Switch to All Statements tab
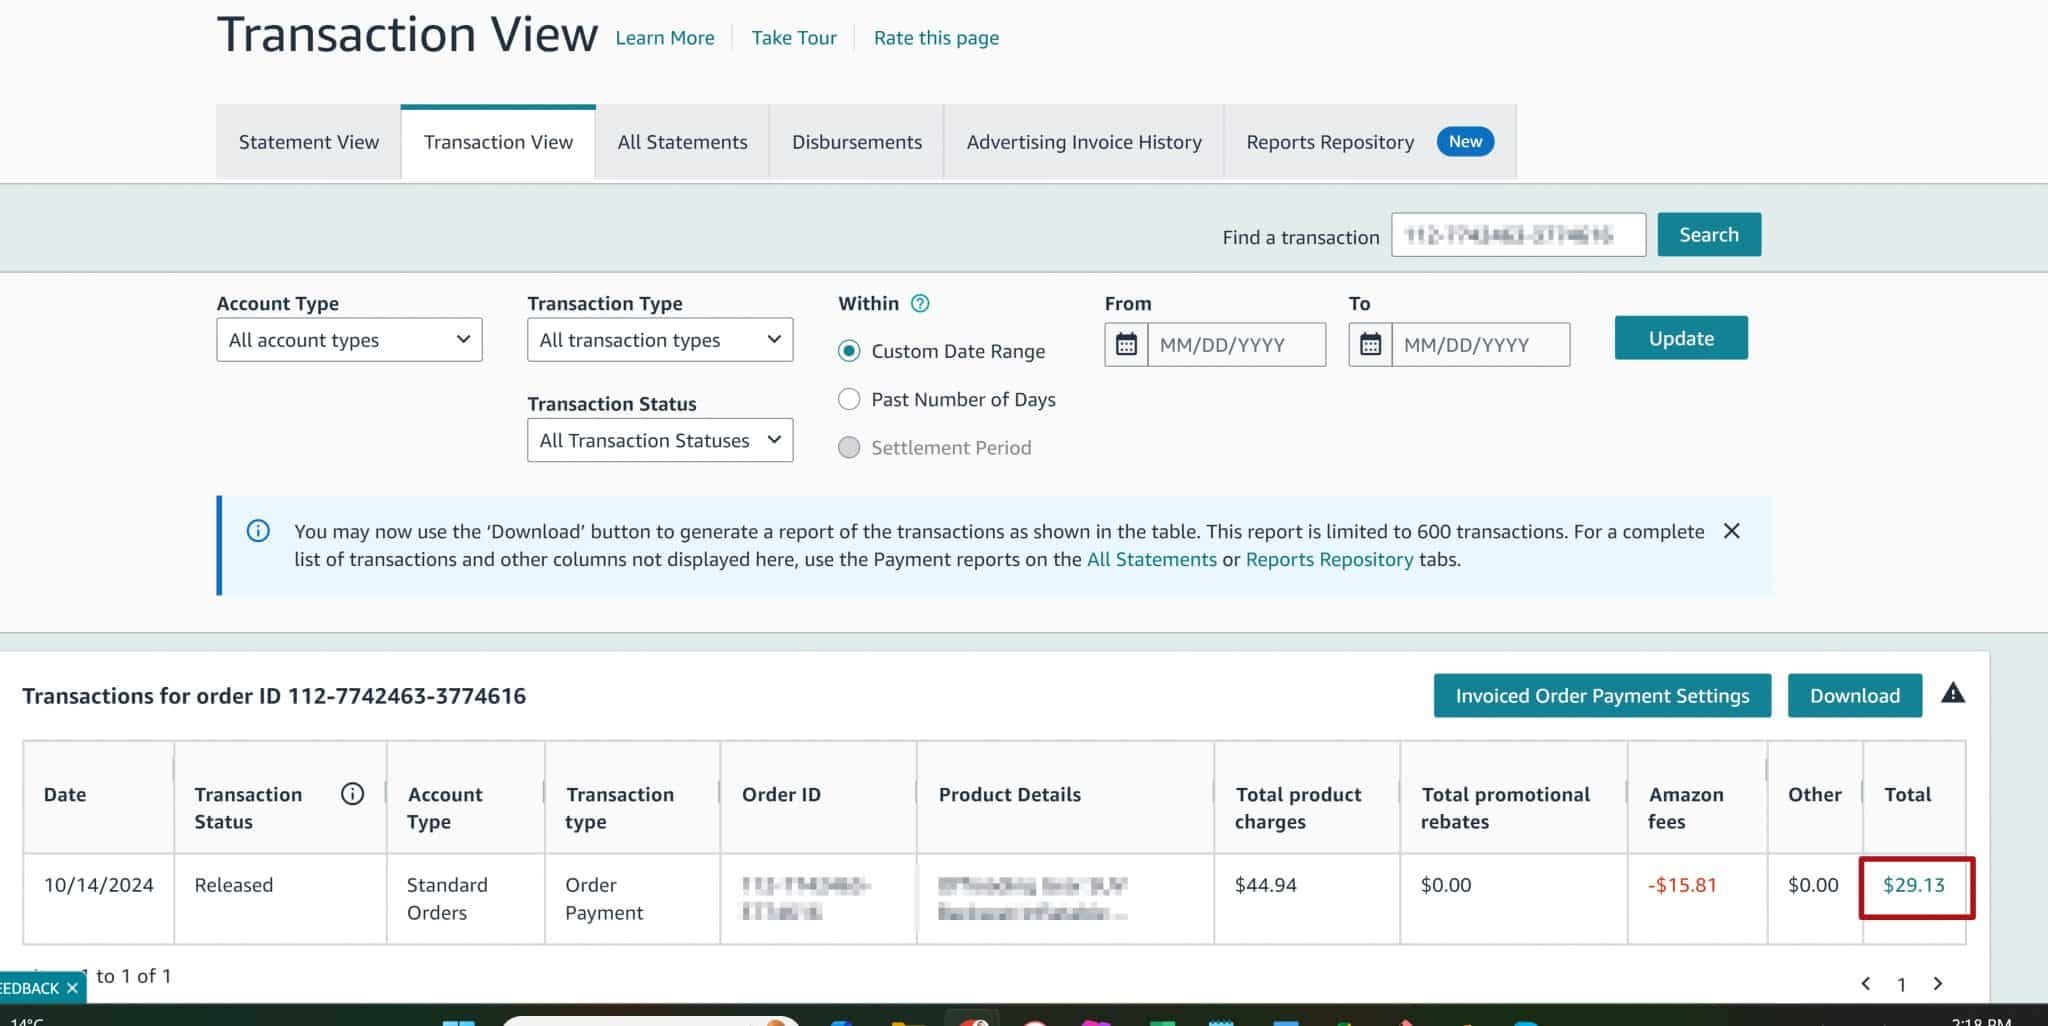This screenshot has width=2048, height=1026. [x=682, y=142]
